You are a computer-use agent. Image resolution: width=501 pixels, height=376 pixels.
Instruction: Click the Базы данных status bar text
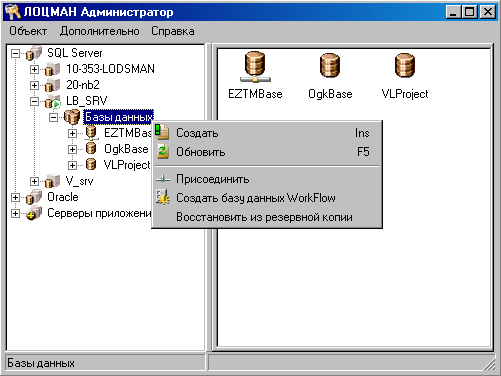[x=41, y=363]
